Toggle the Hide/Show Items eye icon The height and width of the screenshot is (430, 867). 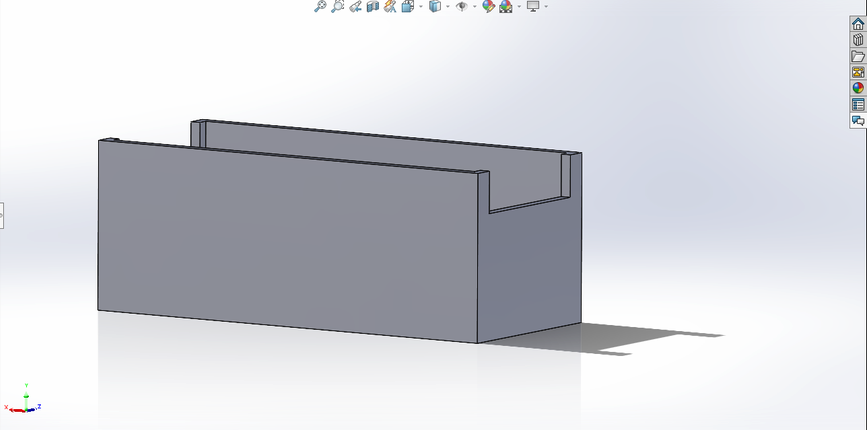click(x=461, y=7)
